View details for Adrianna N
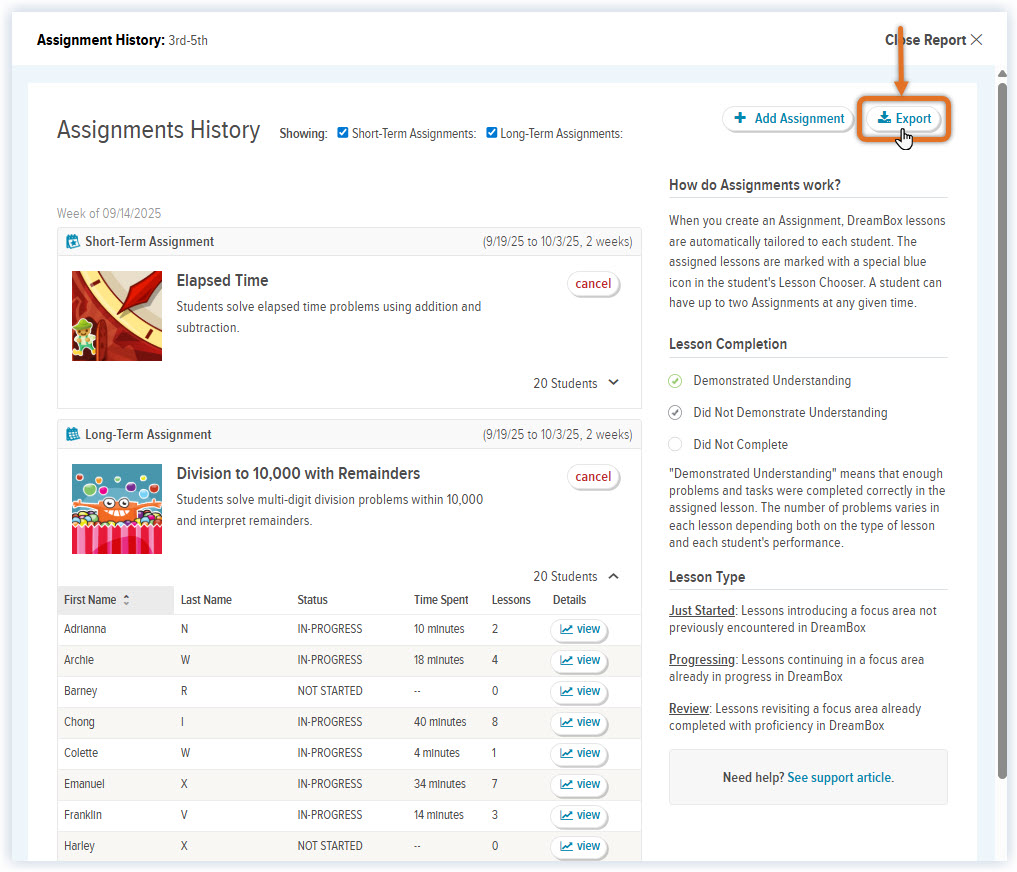Image resolution: width=1017 pixels, height=872 pixels. [579, 629]
